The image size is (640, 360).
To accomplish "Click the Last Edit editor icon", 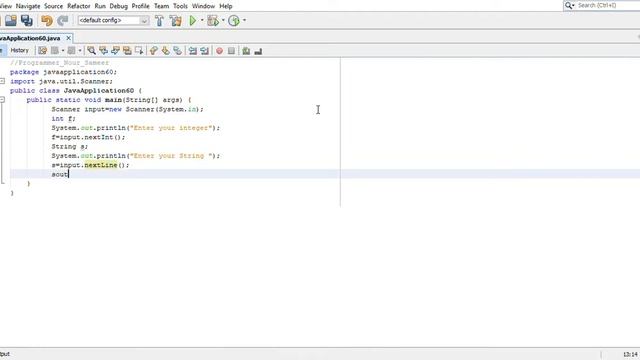I will 42,51.
